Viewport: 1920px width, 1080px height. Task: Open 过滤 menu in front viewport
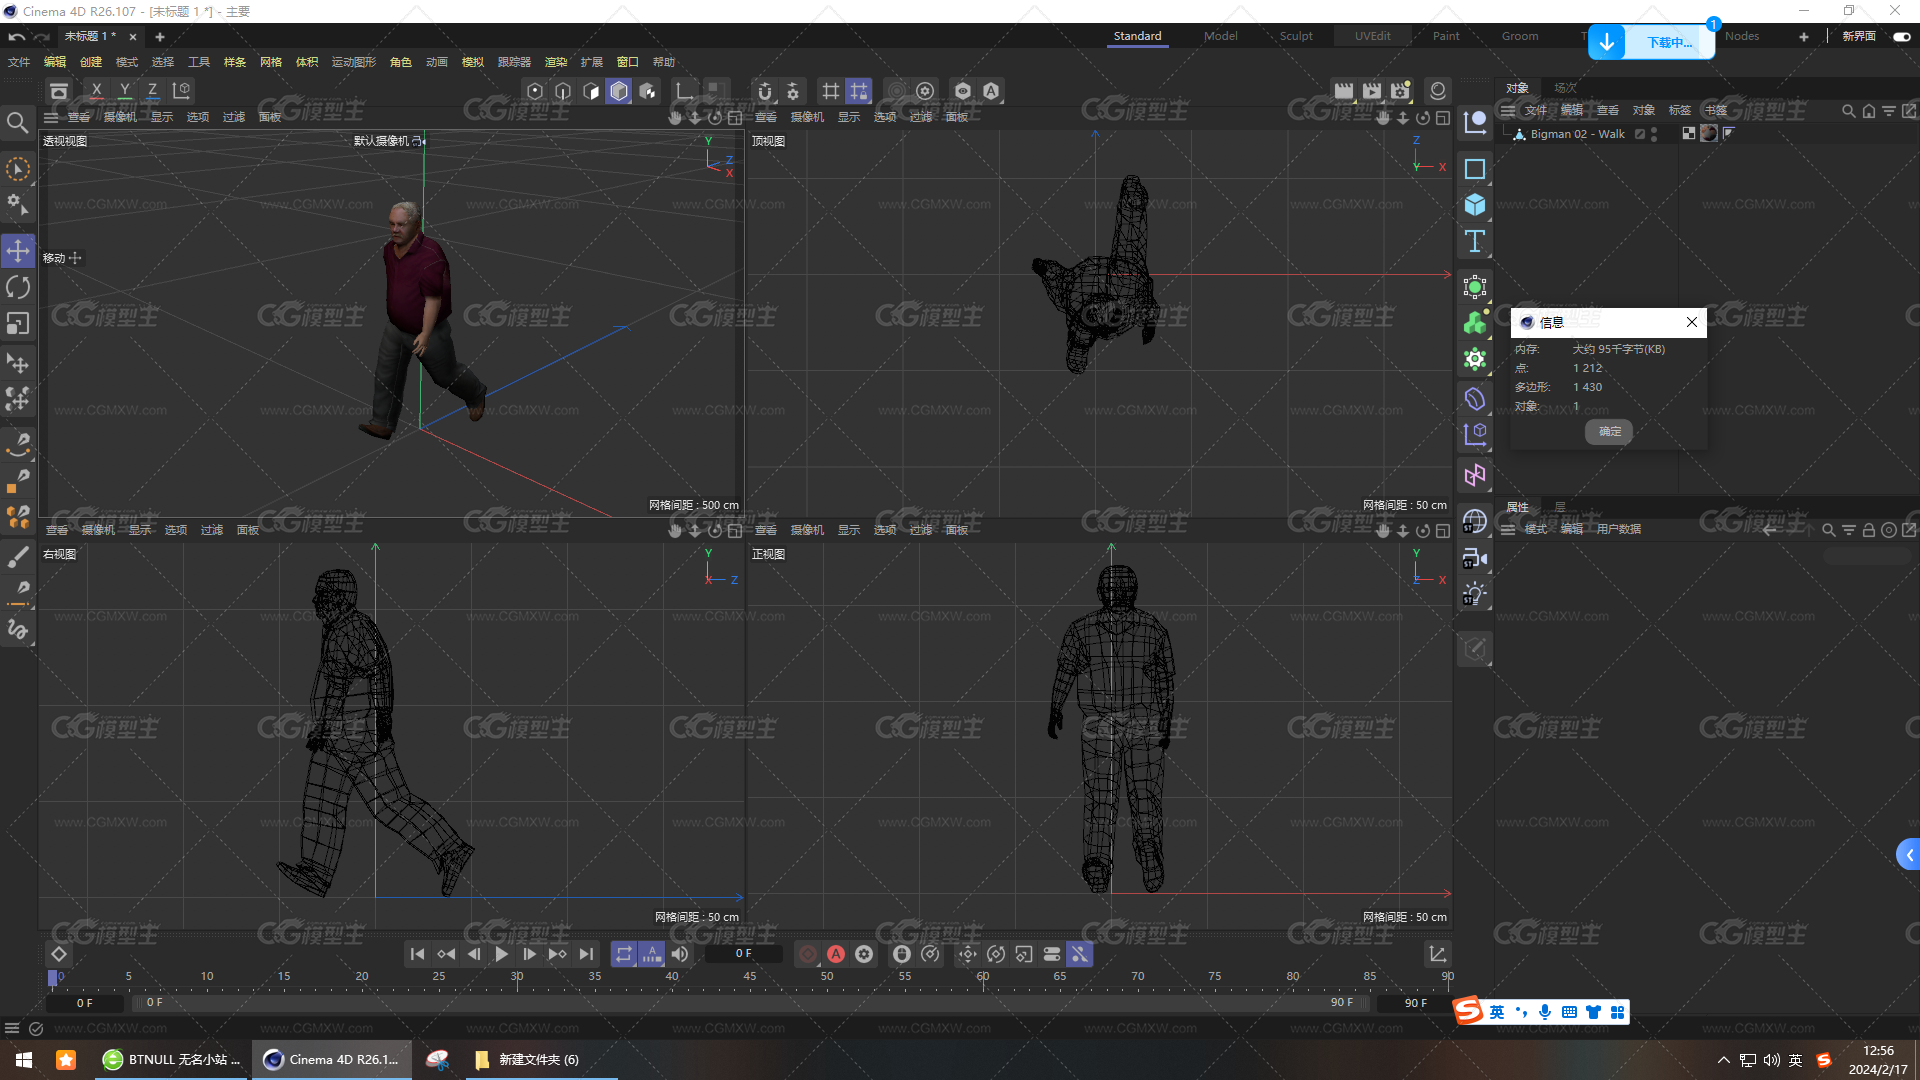(x=921, y=530)
